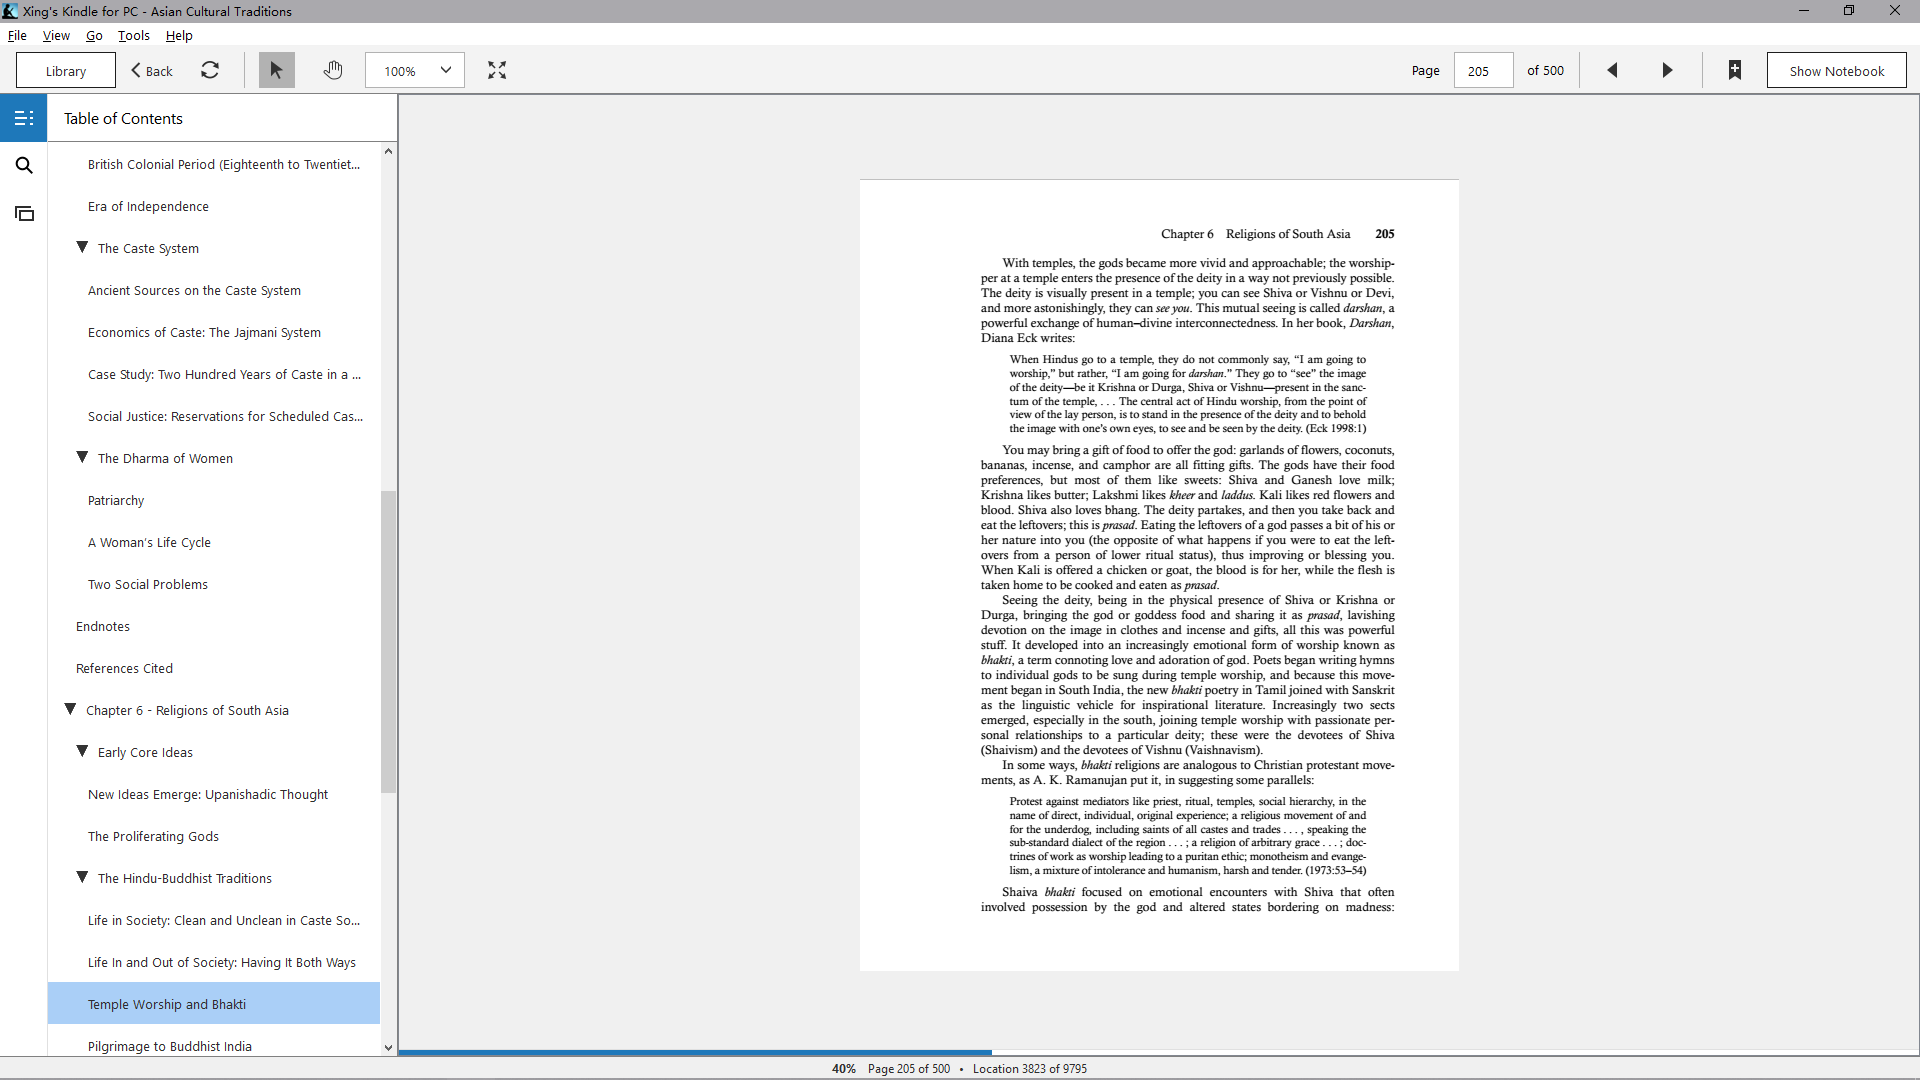Open the Help menu

pos(179,35)
